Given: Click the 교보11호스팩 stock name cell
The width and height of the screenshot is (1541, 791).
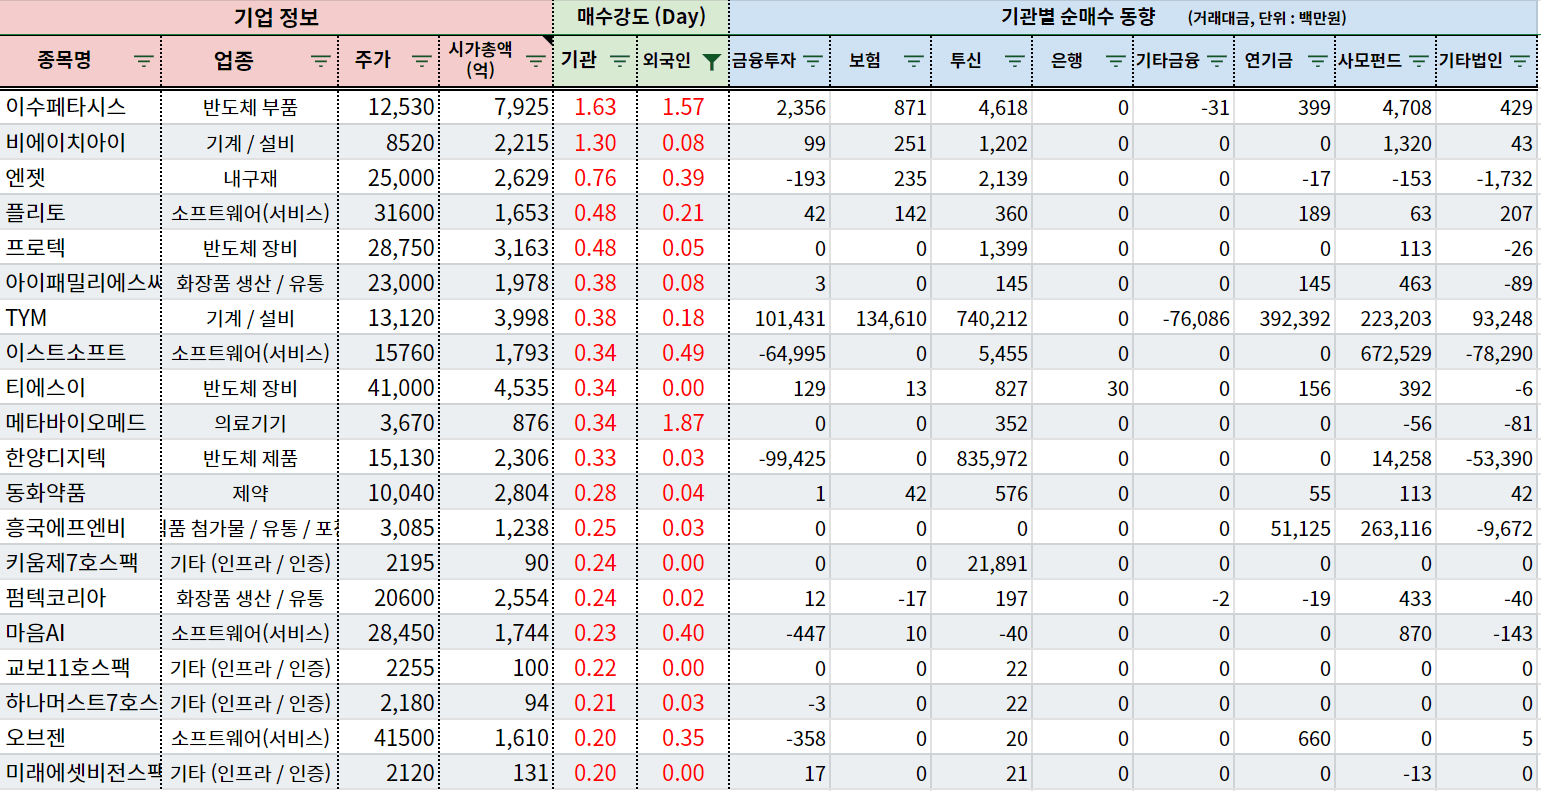Looking at the screenshot, I should click(80, 667).
